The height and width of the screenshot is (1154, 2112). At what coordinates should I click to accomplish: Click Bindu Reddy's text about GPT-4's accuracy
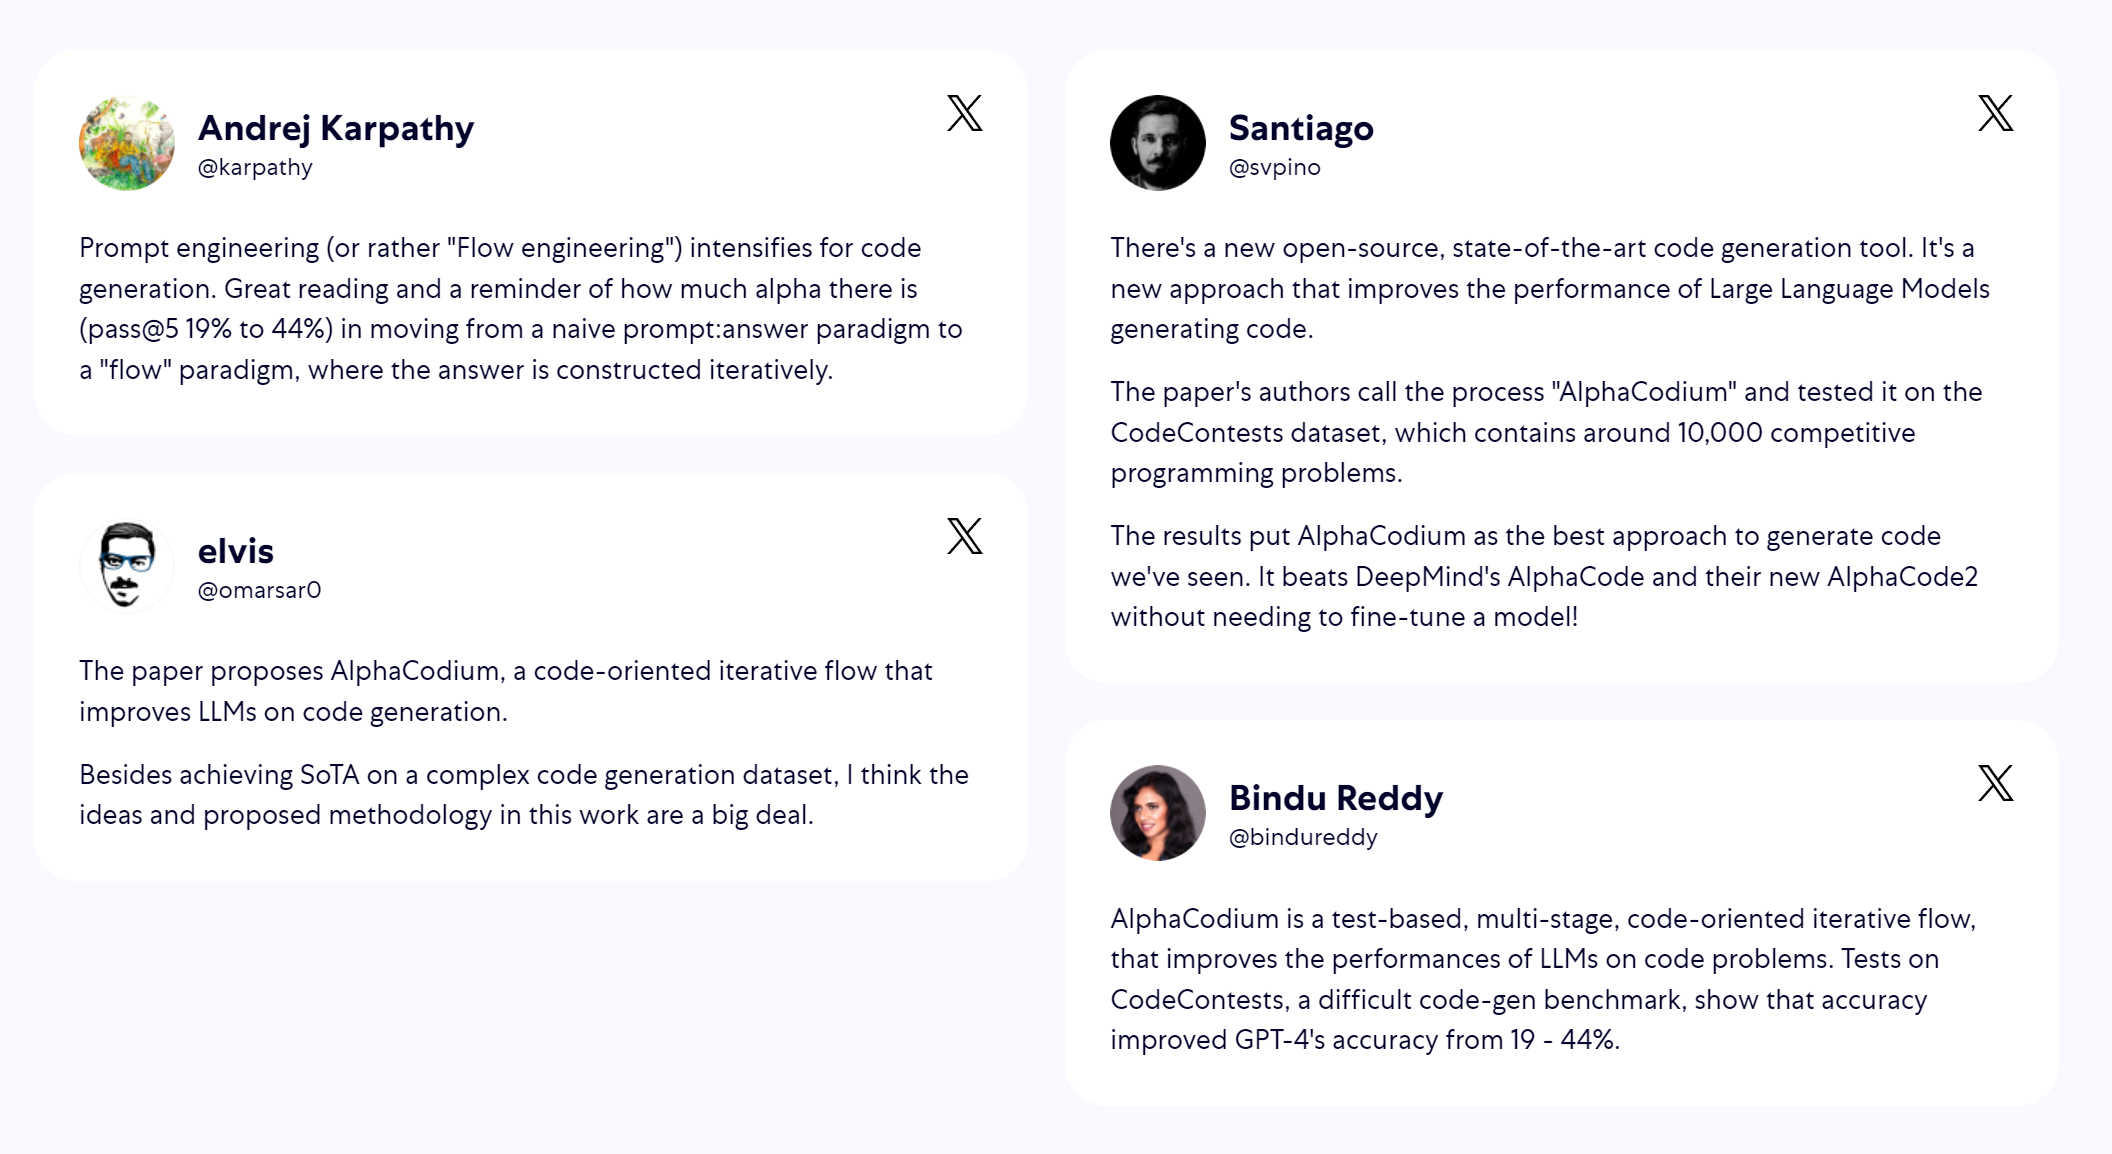click(x=1543, y=979)
